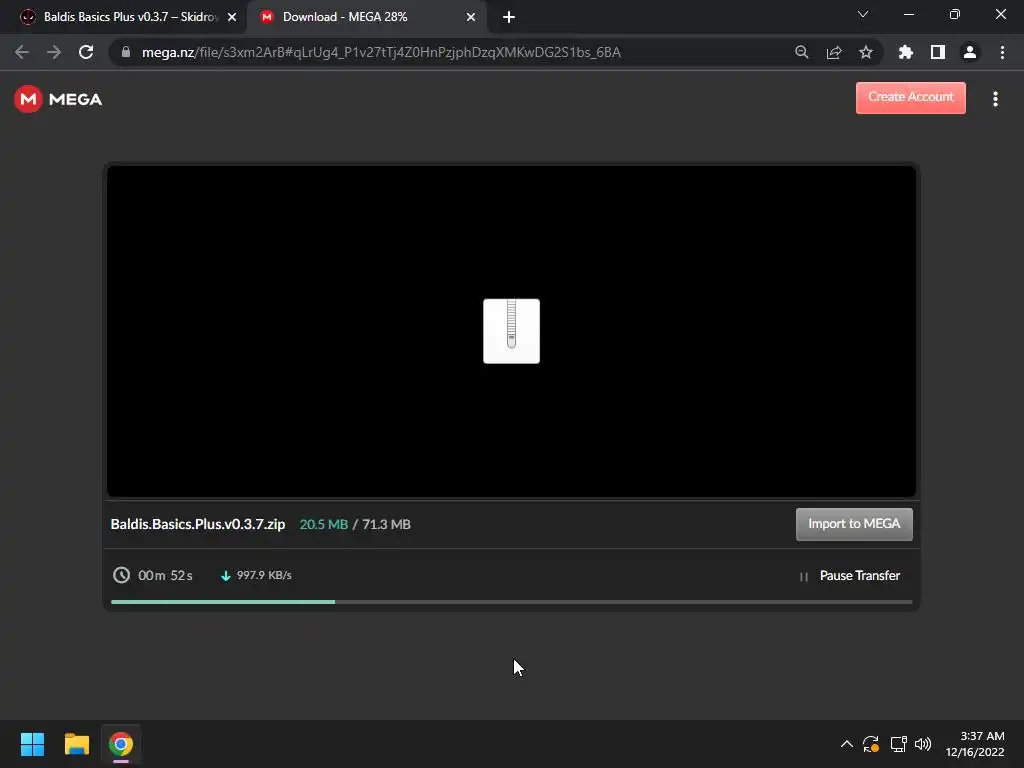Click the zoom magnifier icon in address bar
This screenshot has width=1024, height=768.
coord(801,52)
